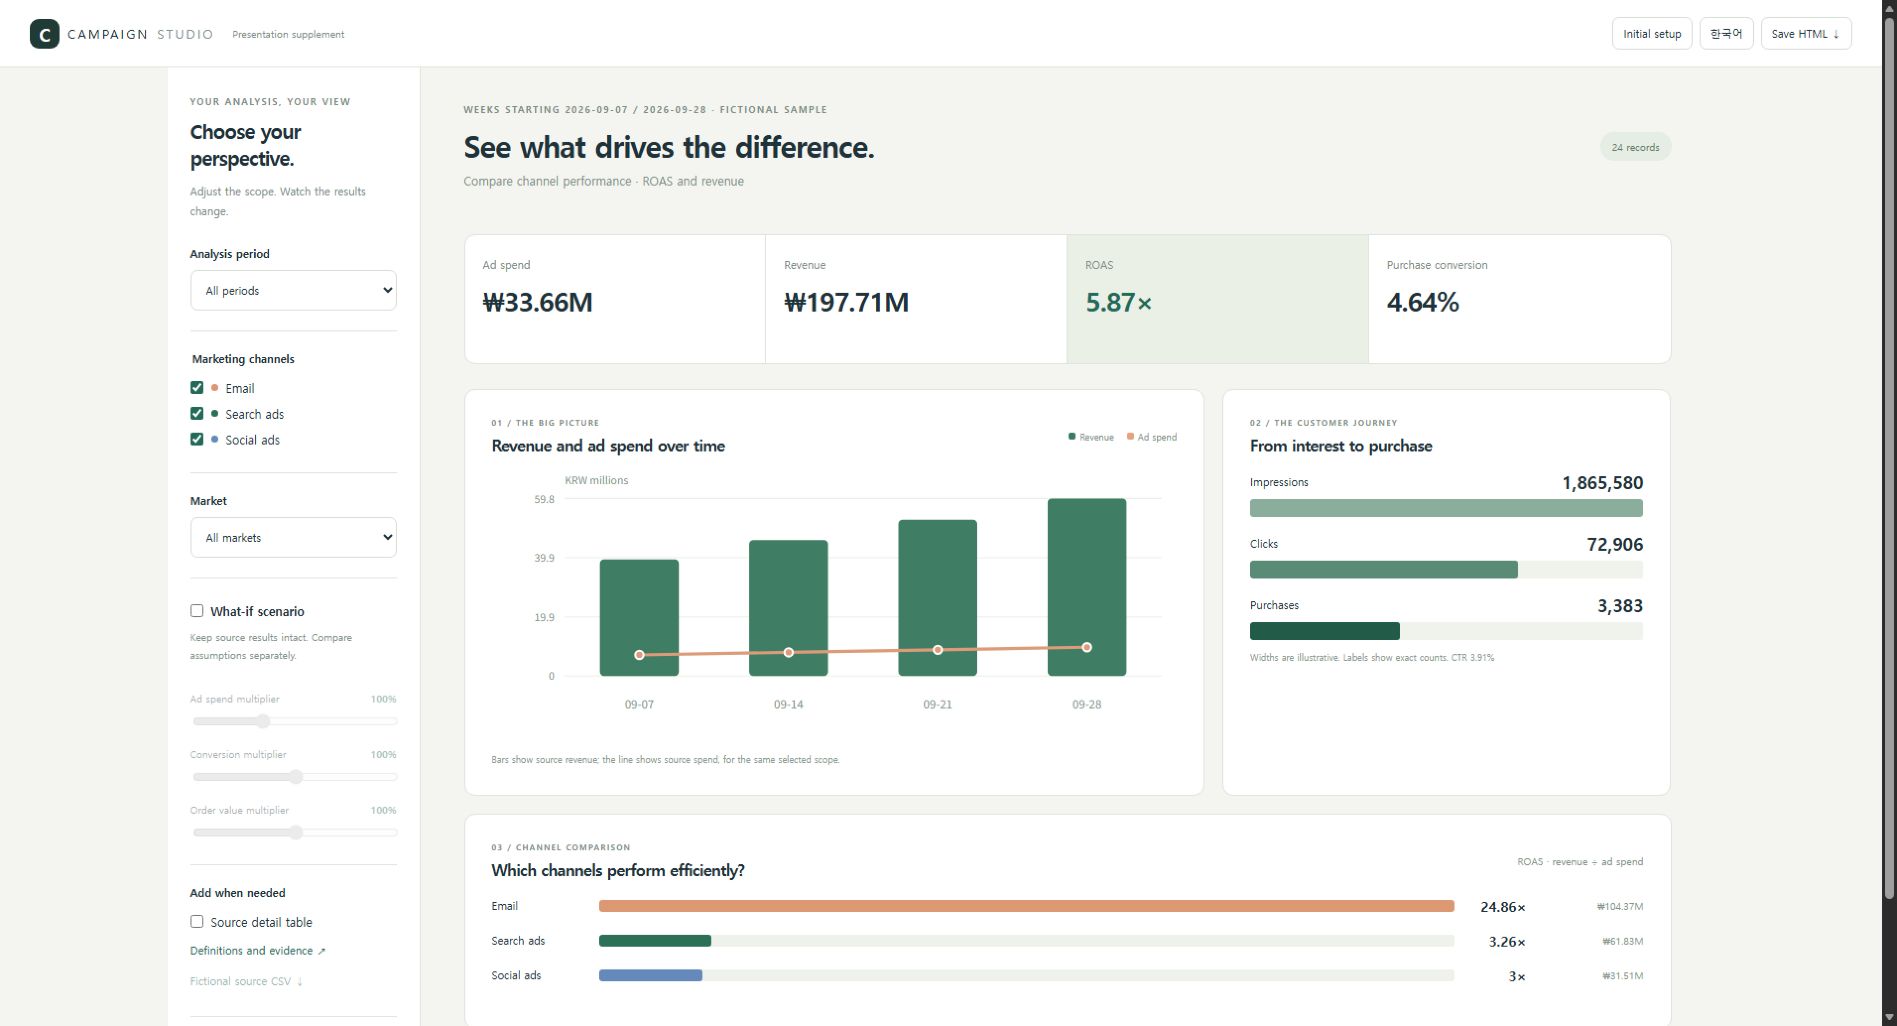This screenshot has width=1897, height=1026.
Task: Click the revenue bar for 09-21
Action: tap(937, 598)
